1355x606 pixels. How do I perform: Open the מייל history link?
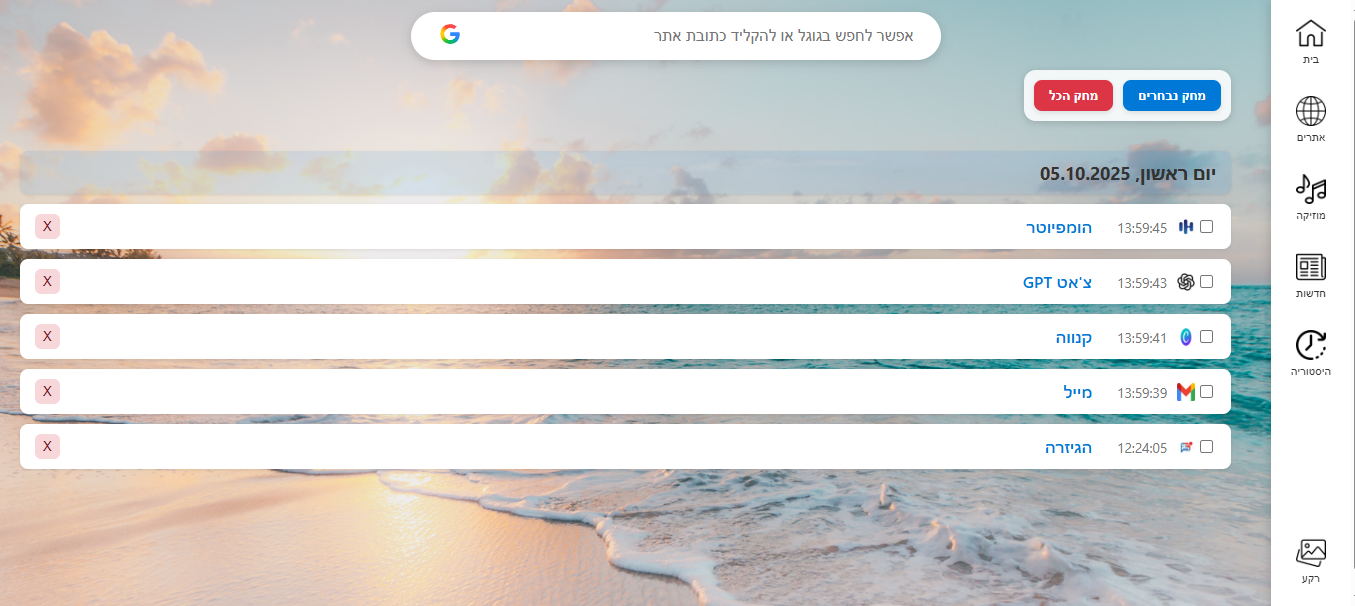[1078, 392]
